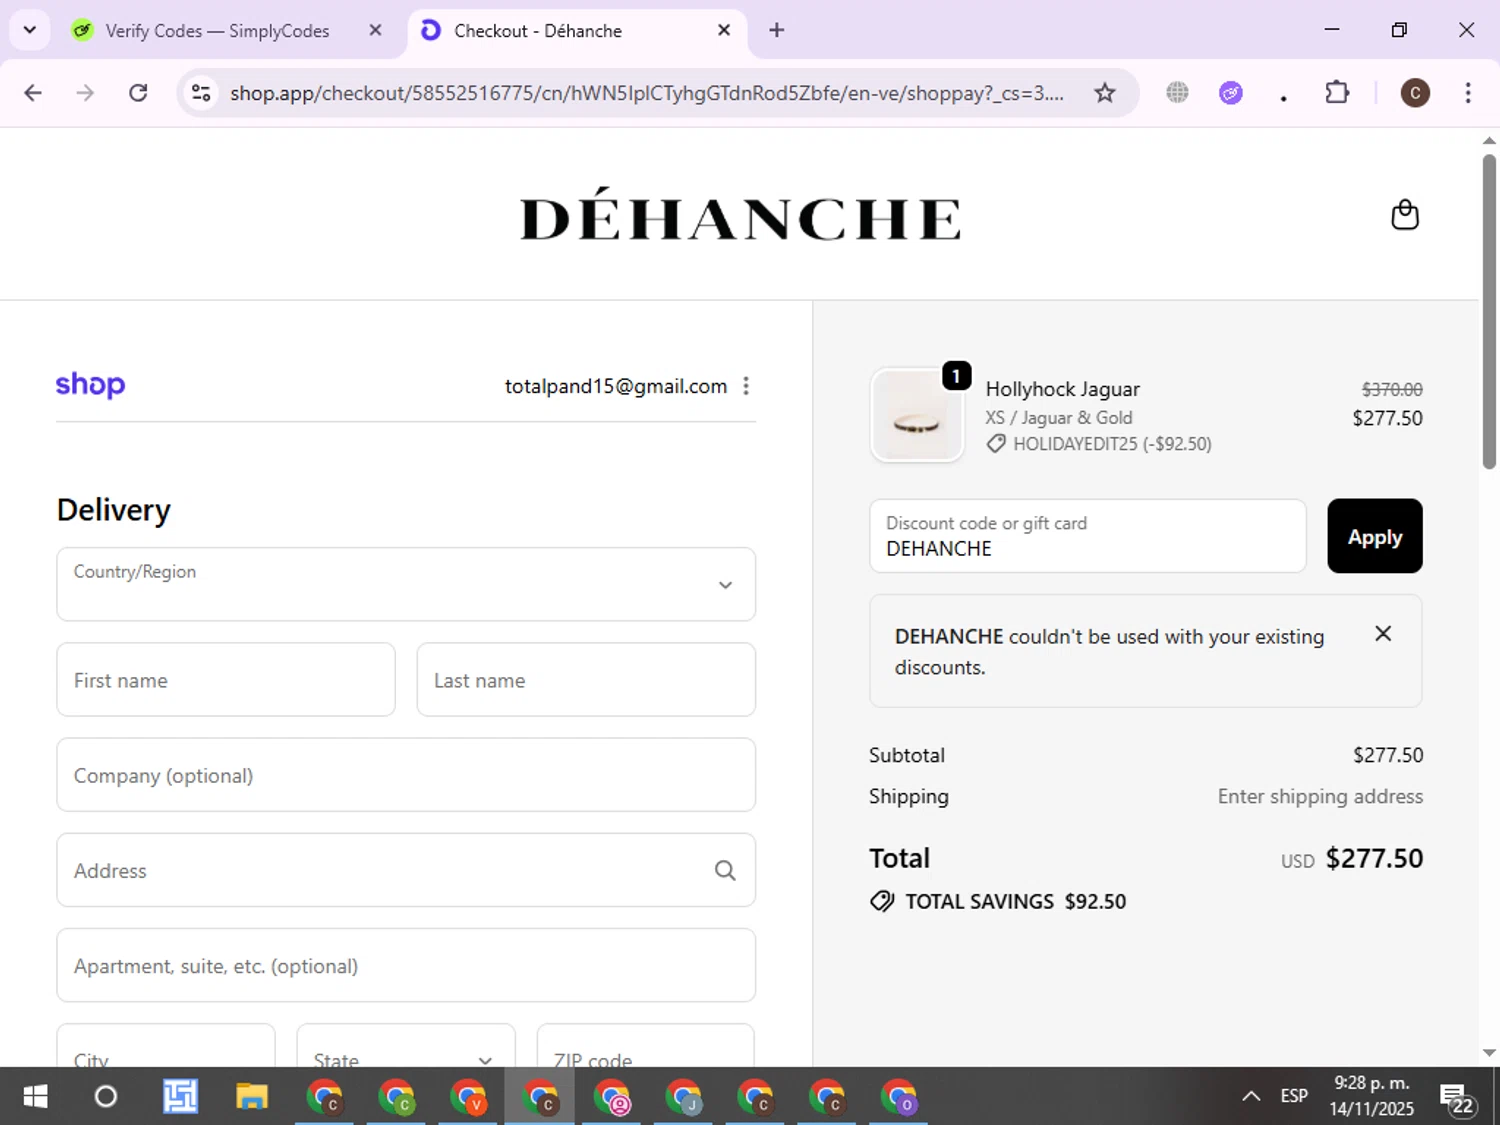Viewport: 1500px width, 1125px height.
Task: Click the scrollbar down arrow
Action: click(x=1489, y=1052)
